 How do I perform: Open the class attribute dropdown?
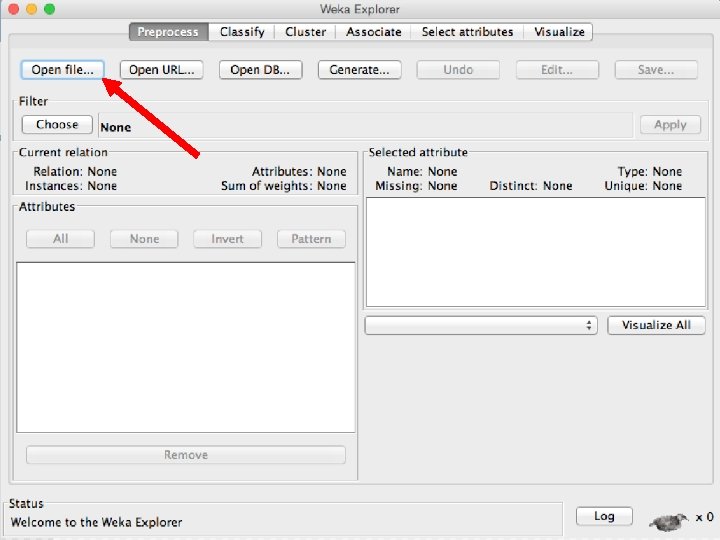pyautogui.click(x=481, y=325)
